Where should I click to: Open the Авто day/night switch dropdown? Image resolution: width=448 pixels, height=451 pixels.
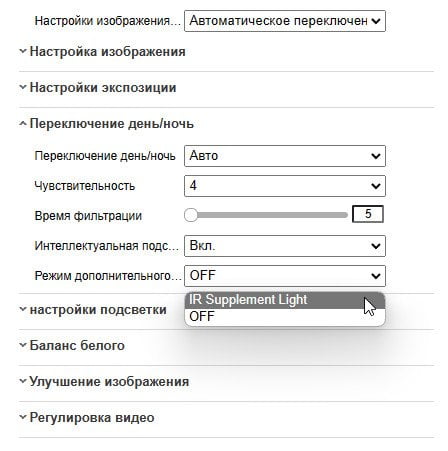point(285,156)
